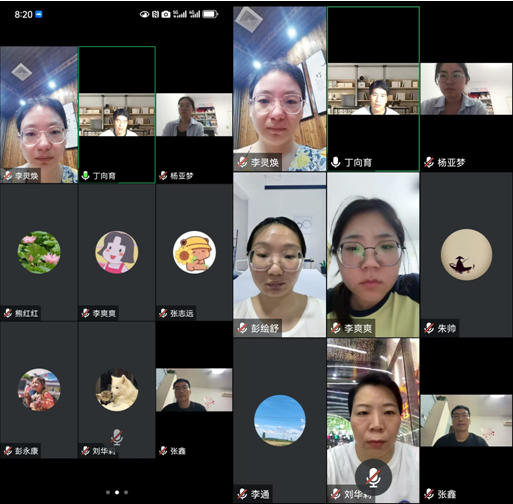
Task: Click muted mic icon beside 熊红红
Action: [8, 313]
